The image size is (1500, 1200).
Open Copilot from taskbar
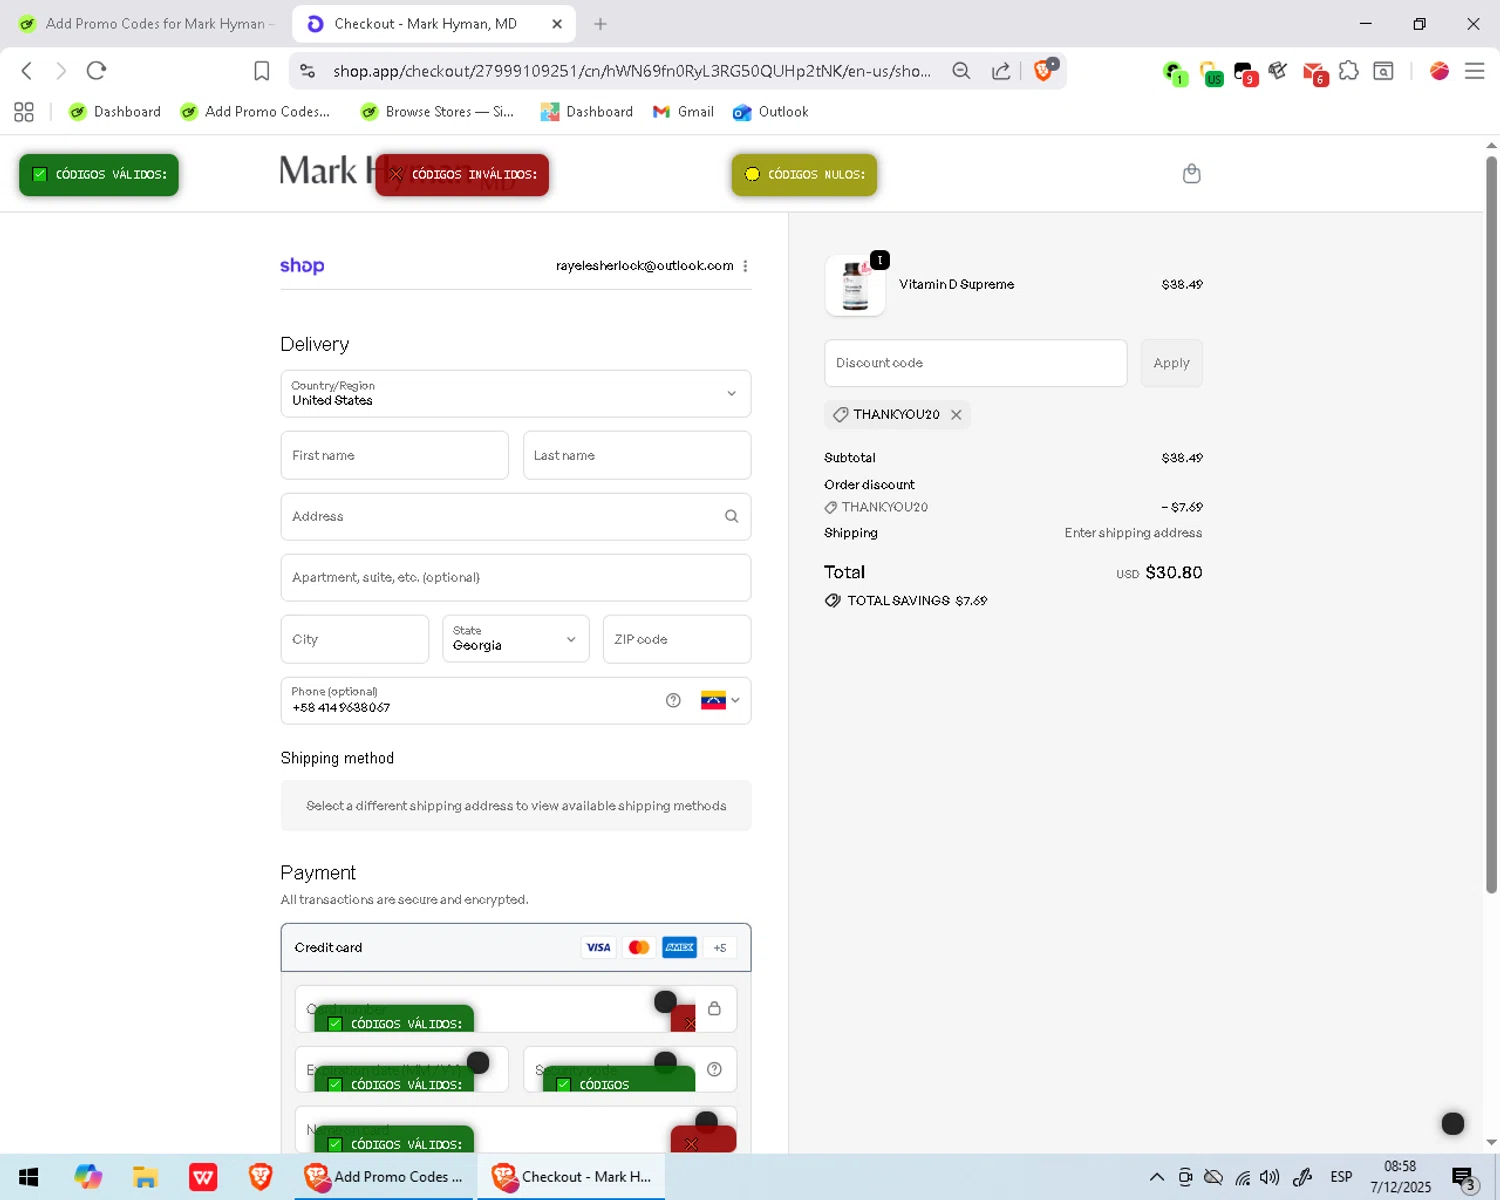(x=88, y=1177)
